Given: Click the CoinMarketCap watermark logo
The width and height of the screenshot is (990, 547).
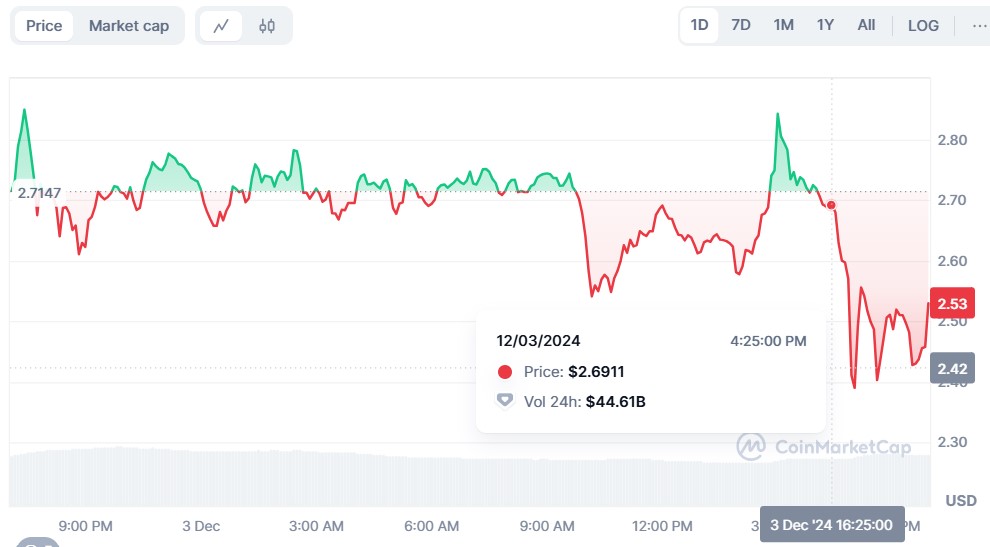Looking at the screenshot, I should coord(824,446).
